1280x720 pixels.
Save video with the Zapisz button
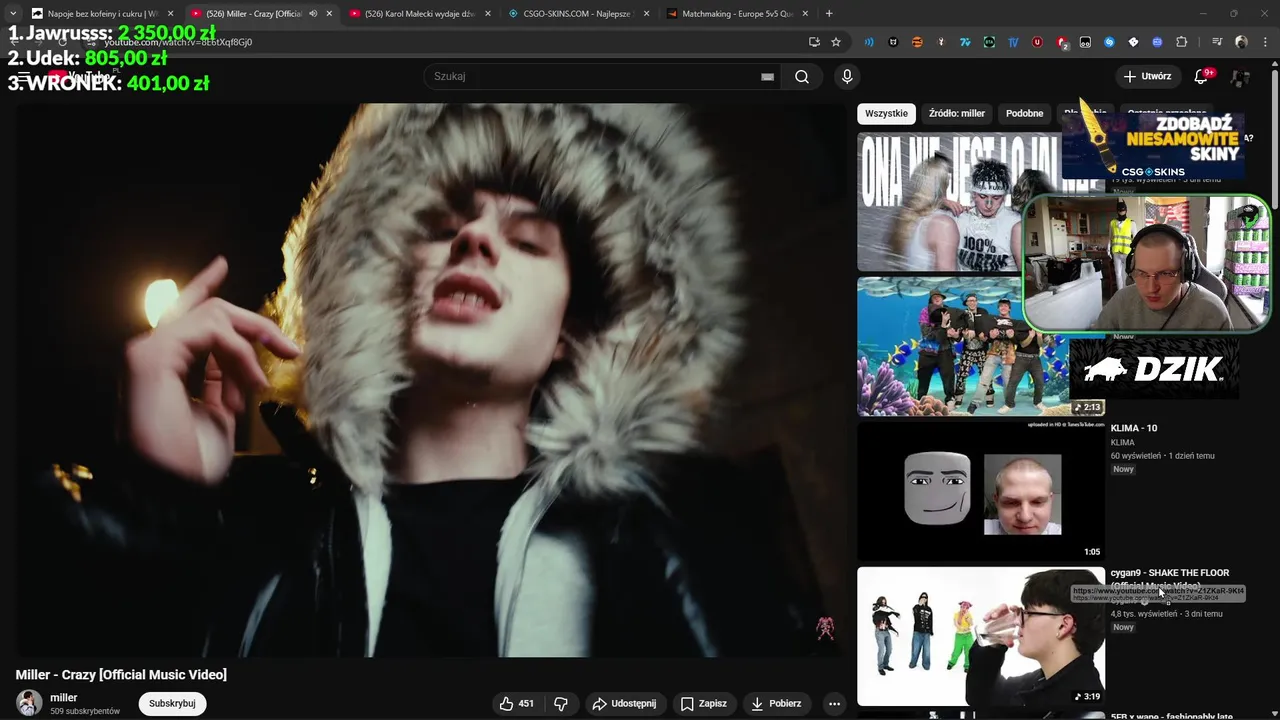[x=703, y=704]
